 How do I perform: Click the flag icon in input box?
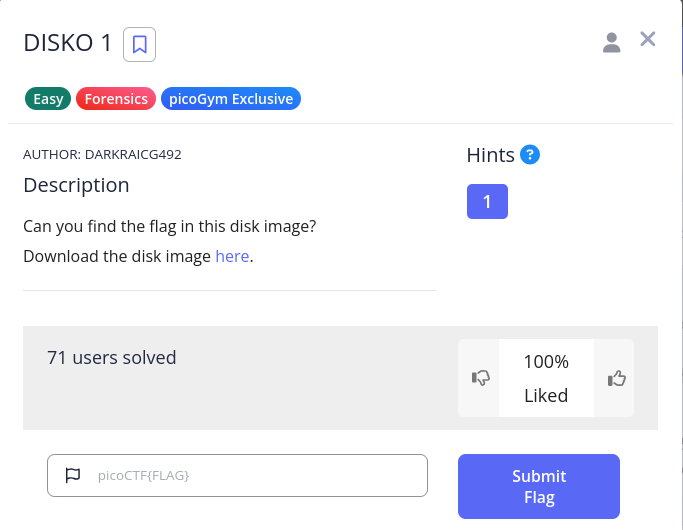(x=73, y=475)
